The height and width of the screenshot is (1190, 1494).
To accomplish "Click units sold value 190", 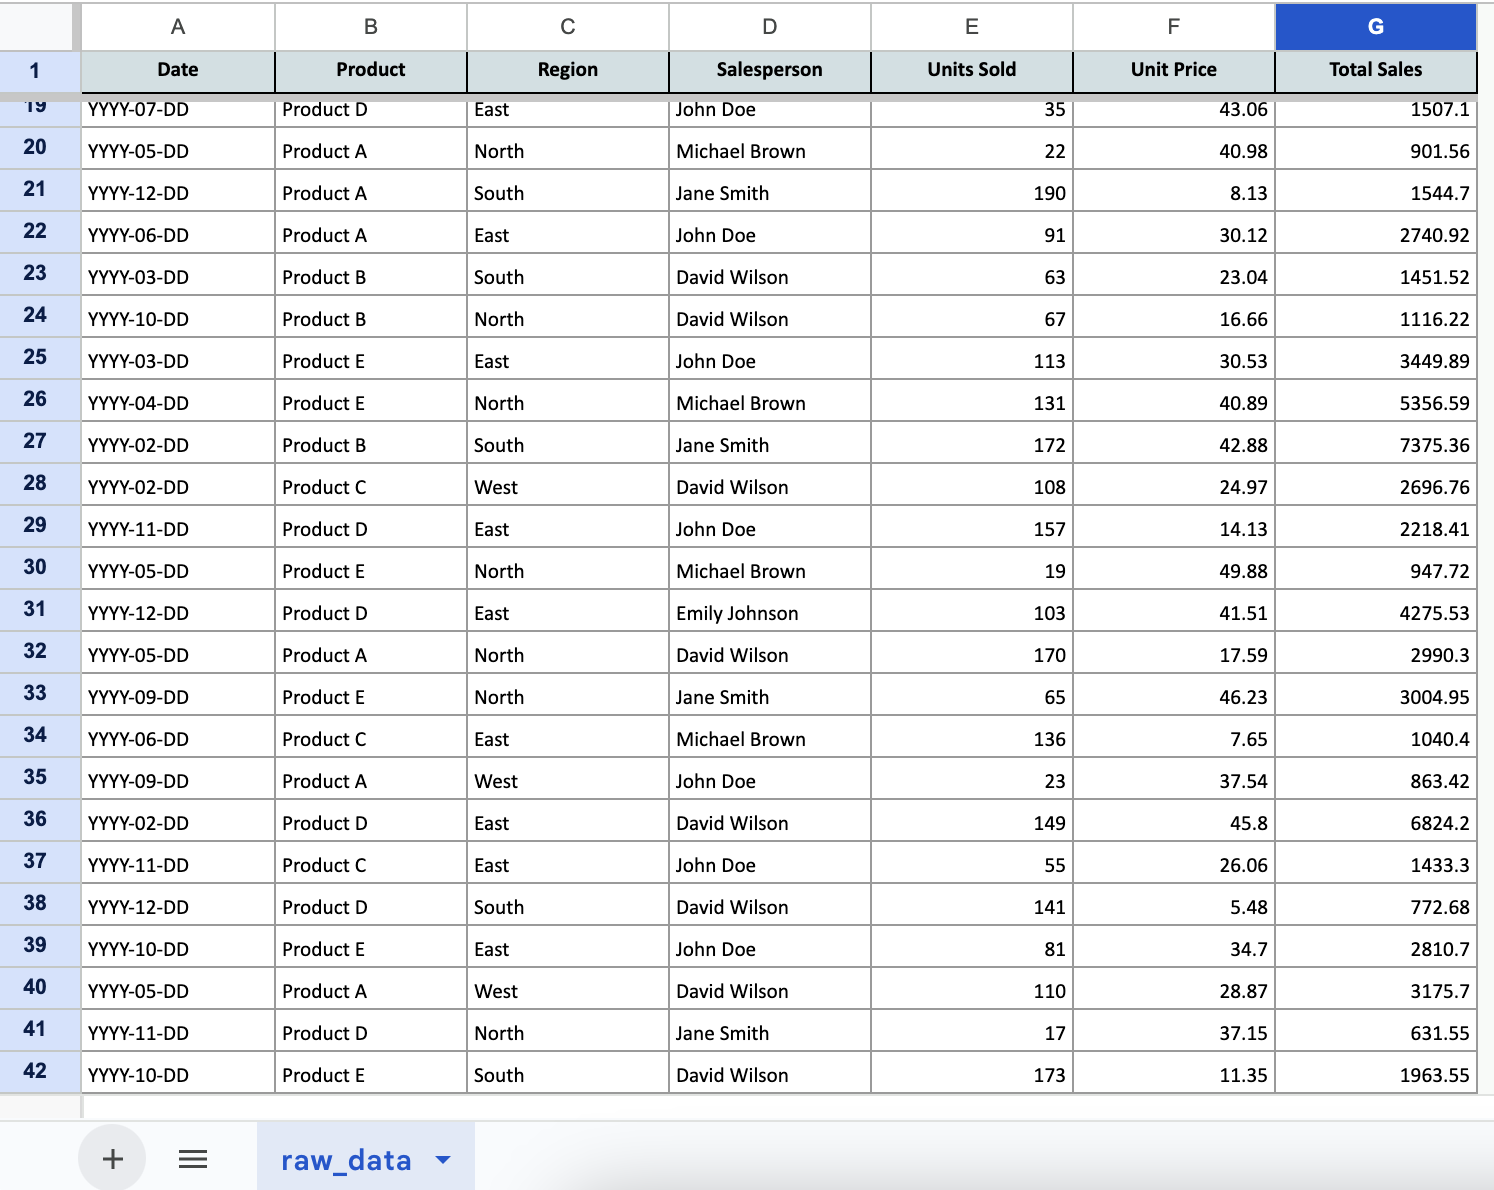I will click(972, 193).
